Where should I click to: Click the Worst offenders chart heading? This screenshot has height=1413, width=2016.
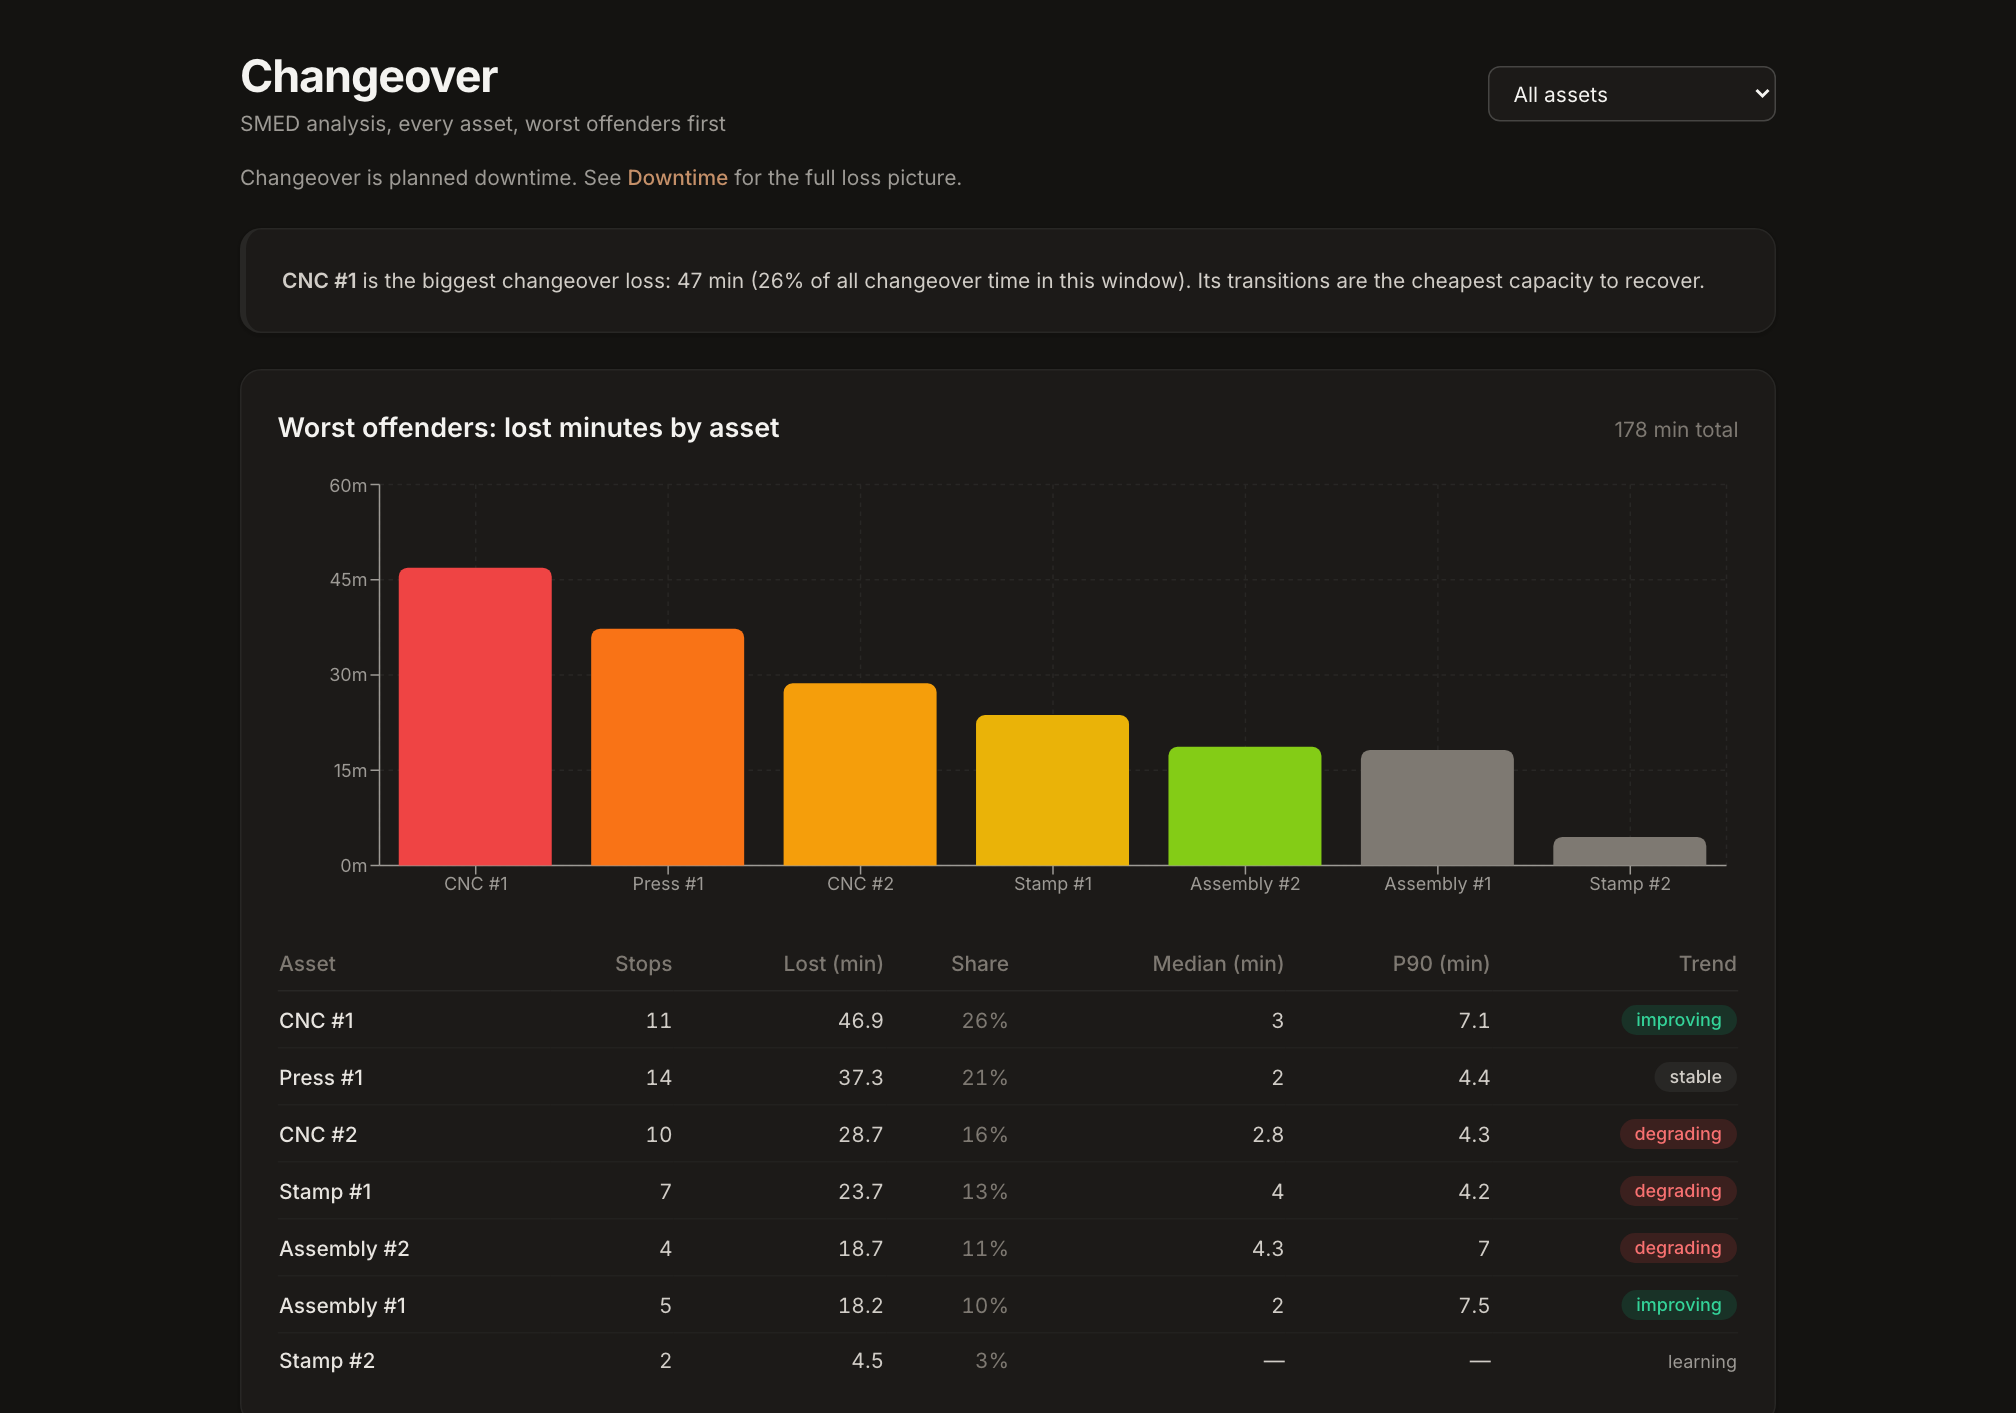pos(528,428)
